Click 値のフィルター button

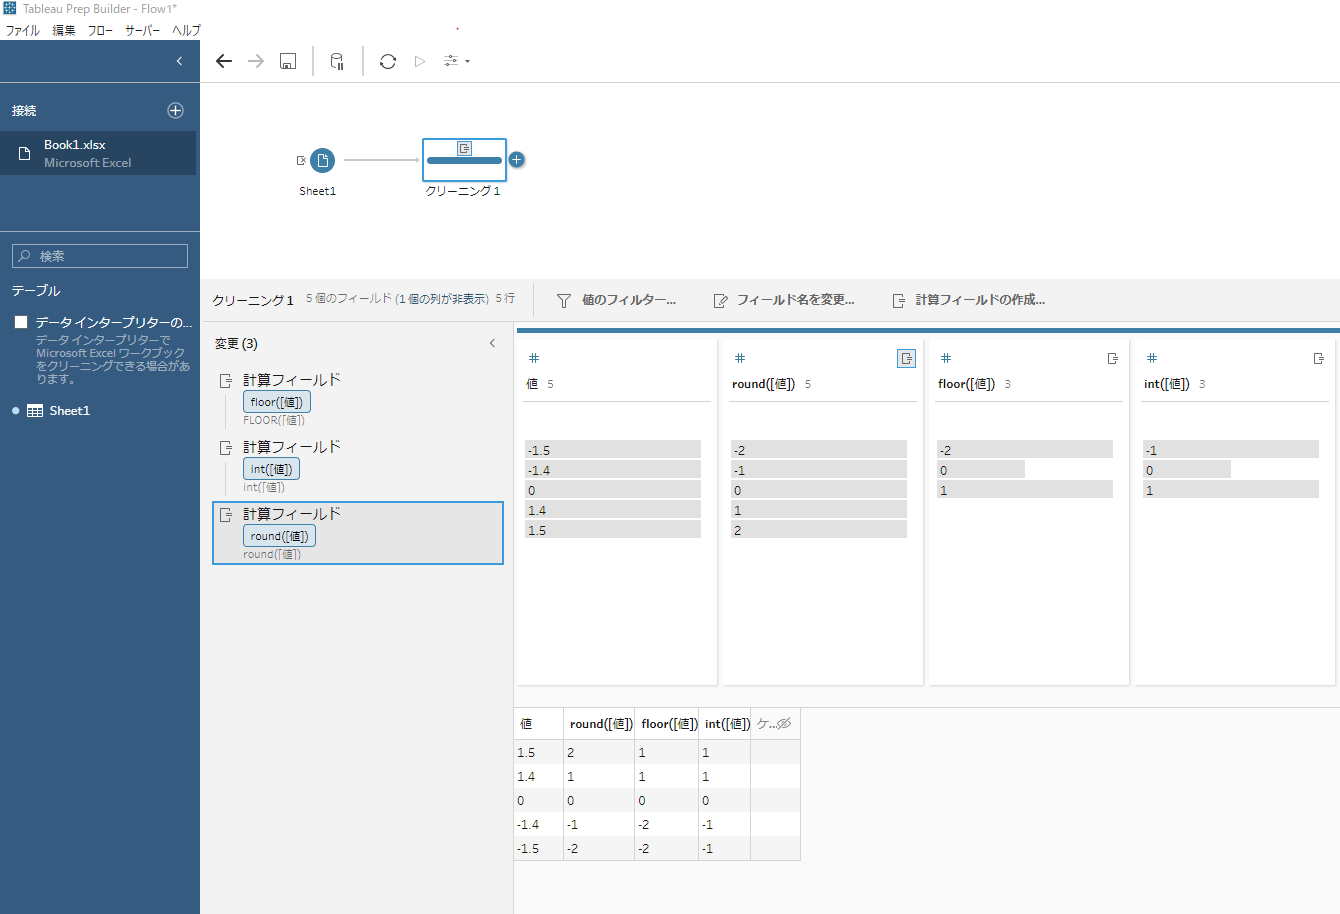pos(616,300)
